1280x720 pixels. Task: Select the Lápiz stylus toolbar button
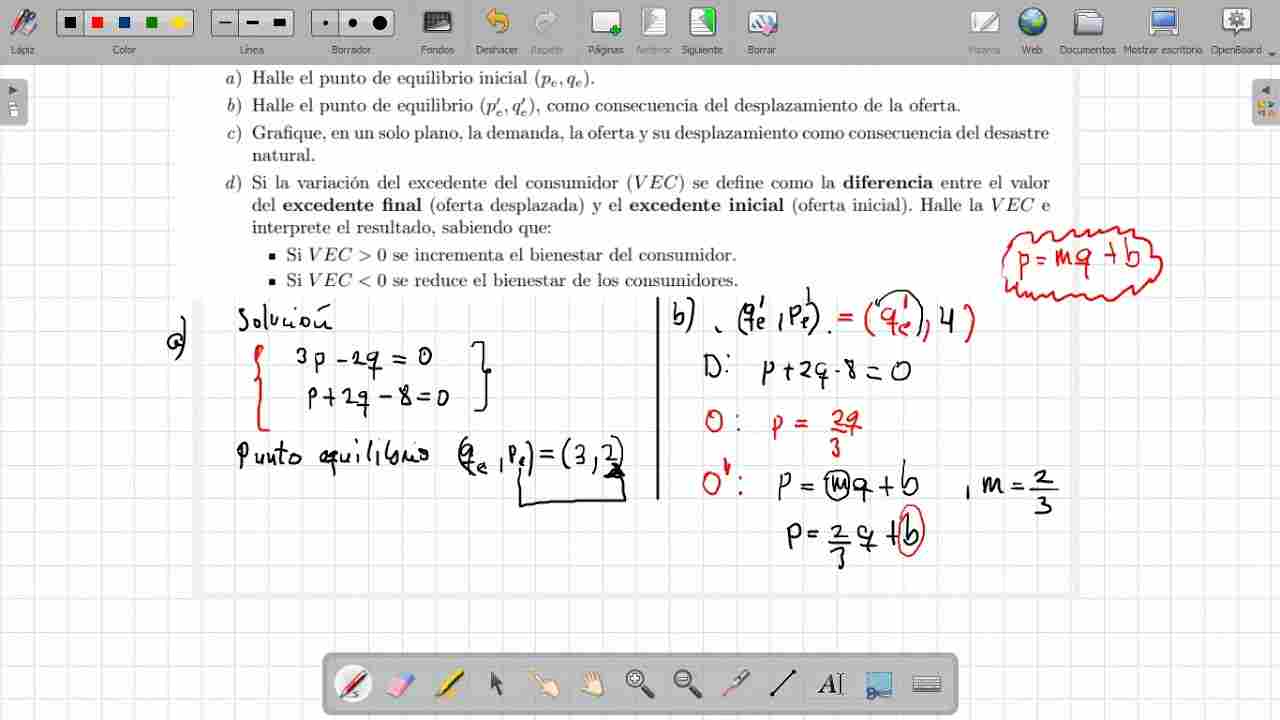point(22,30)
